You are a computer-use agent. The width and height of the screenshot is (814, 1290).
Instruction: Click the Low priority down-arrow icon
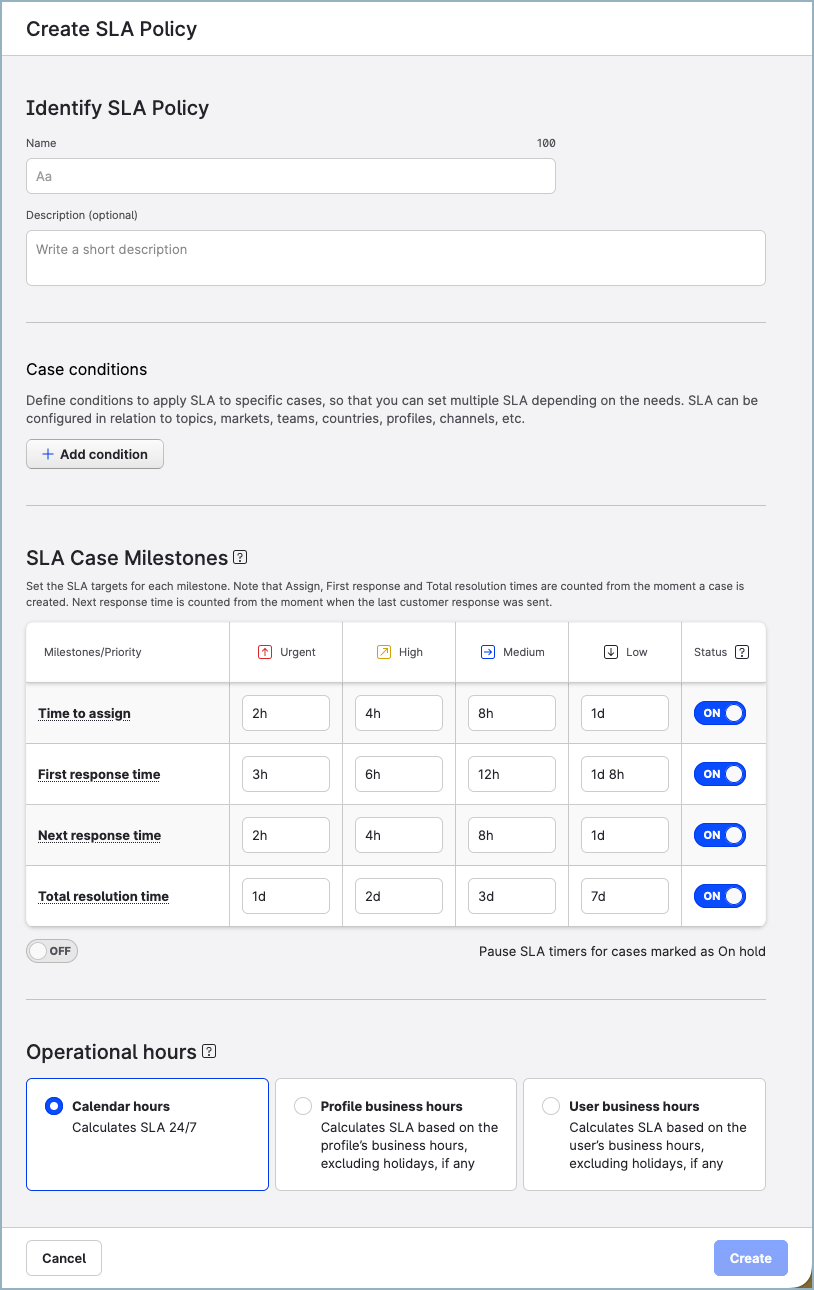pos(611,651)
